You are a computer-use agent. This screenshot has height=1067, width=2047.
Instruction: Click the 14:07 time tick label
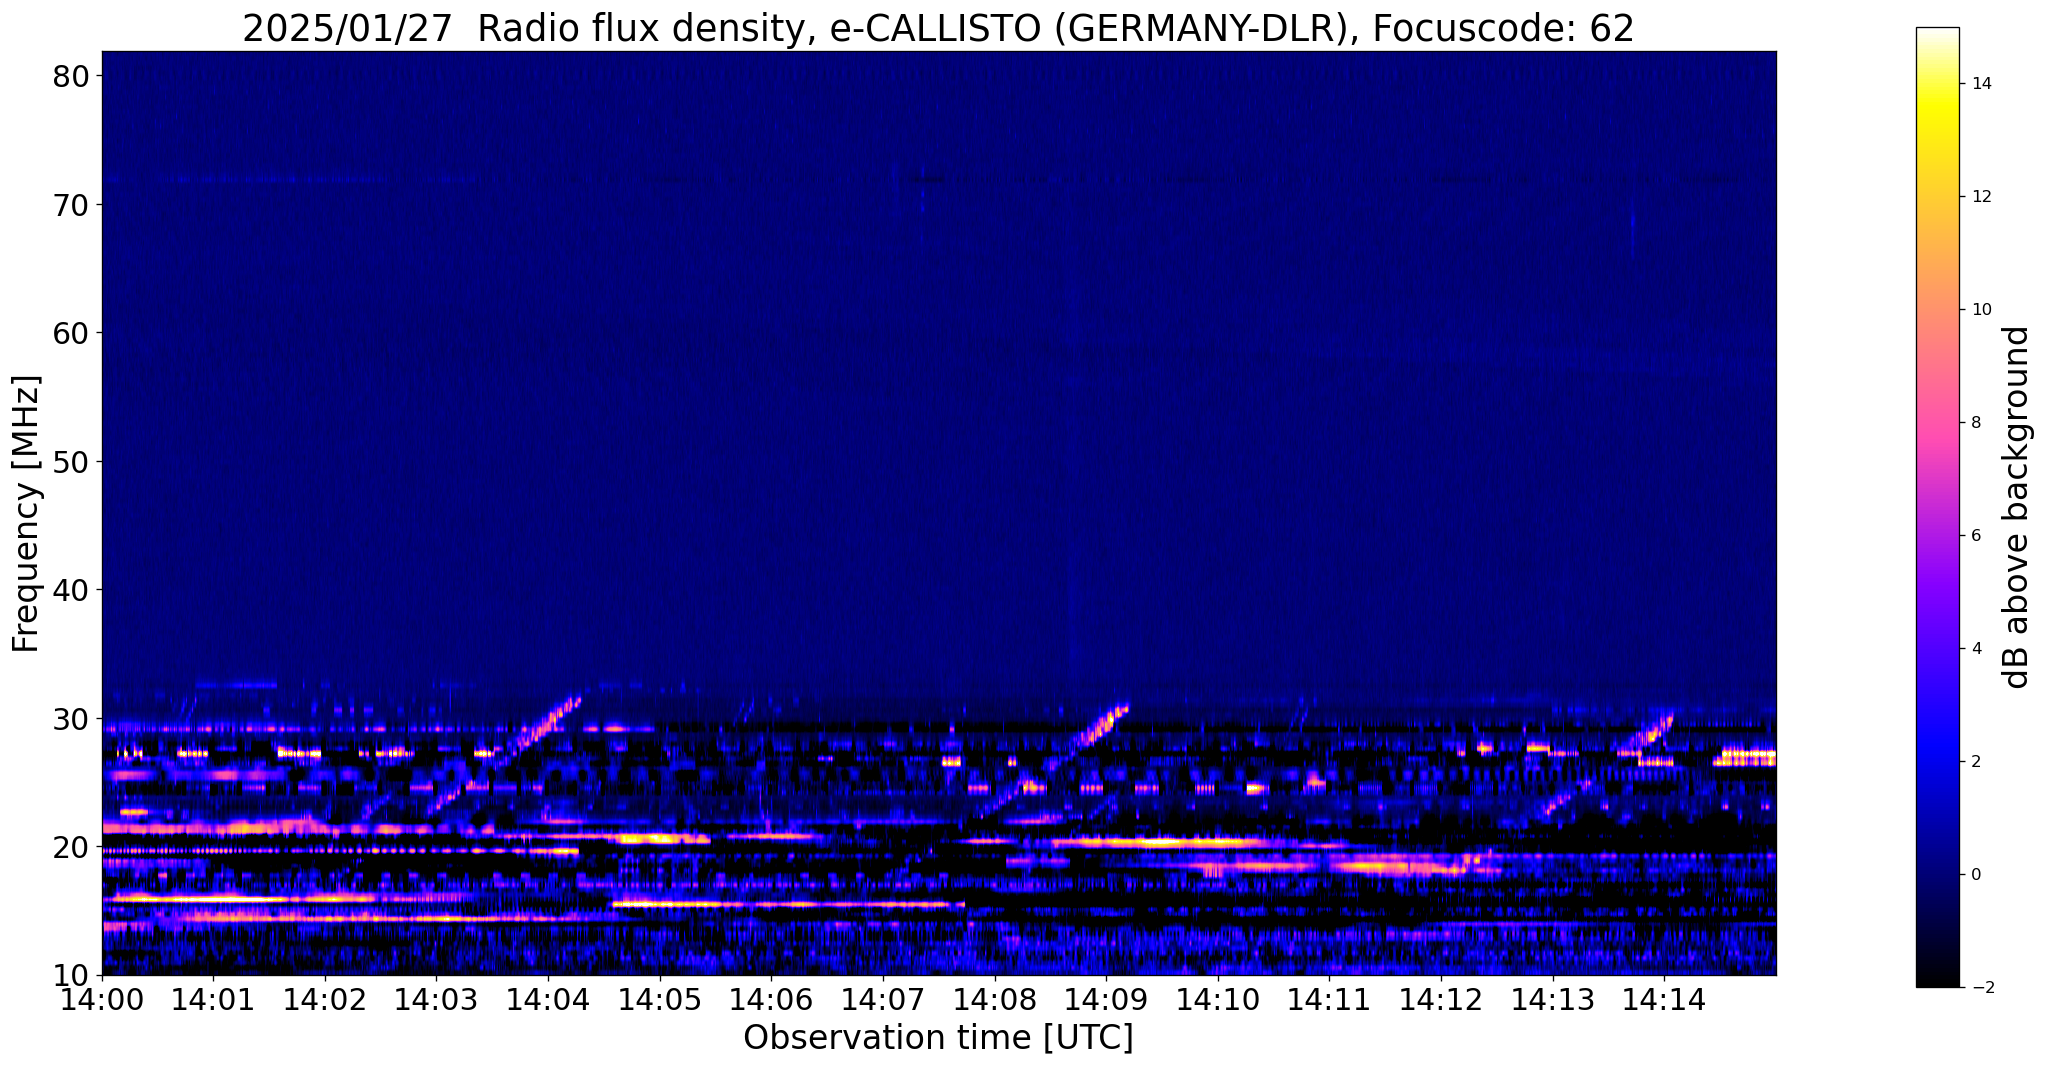pyautogui.click(x=883, y=1000)
